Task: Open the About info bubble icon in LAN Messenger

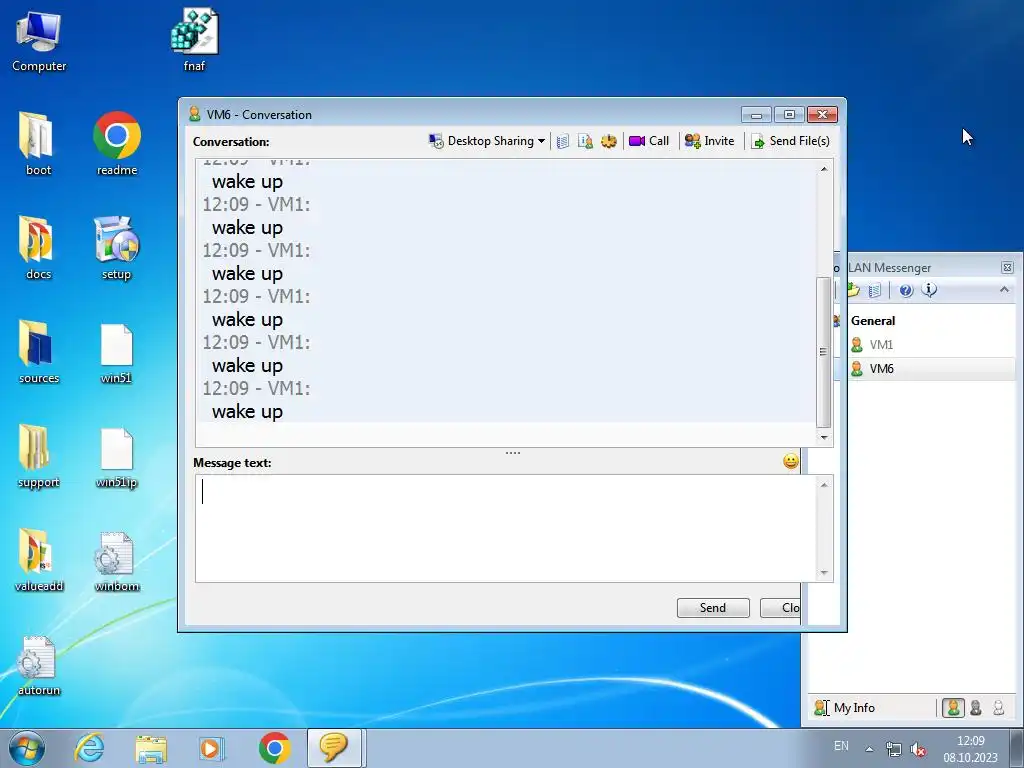Action: (x=929, y=289)
